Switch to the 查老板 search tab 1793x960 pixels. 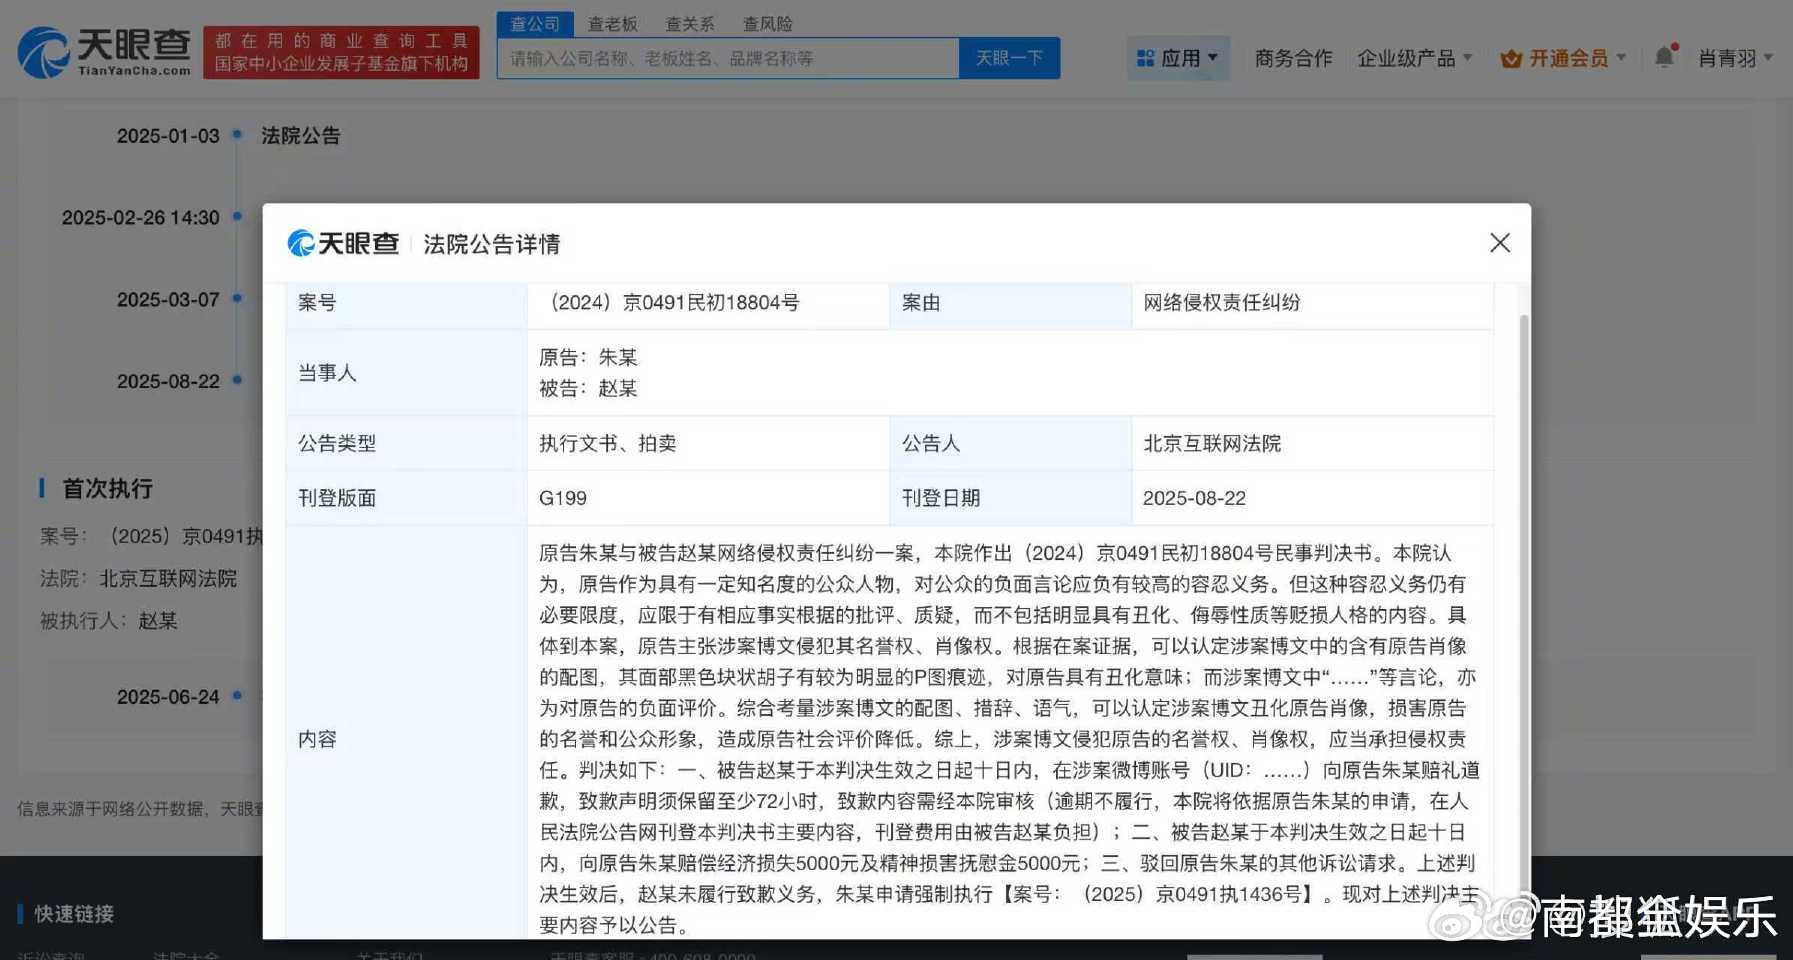[x=612, y=23]
